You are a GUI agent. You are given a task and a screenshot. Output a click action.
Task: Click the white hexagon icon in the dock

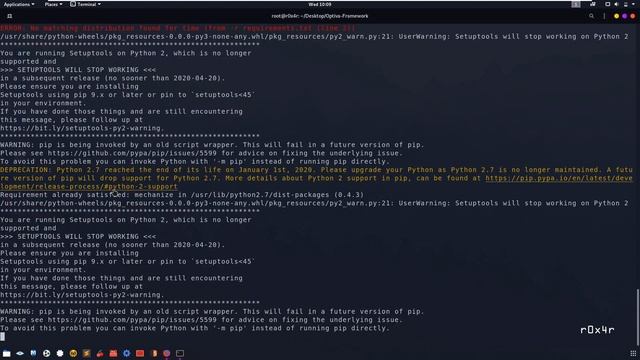[x=60, y=353]
